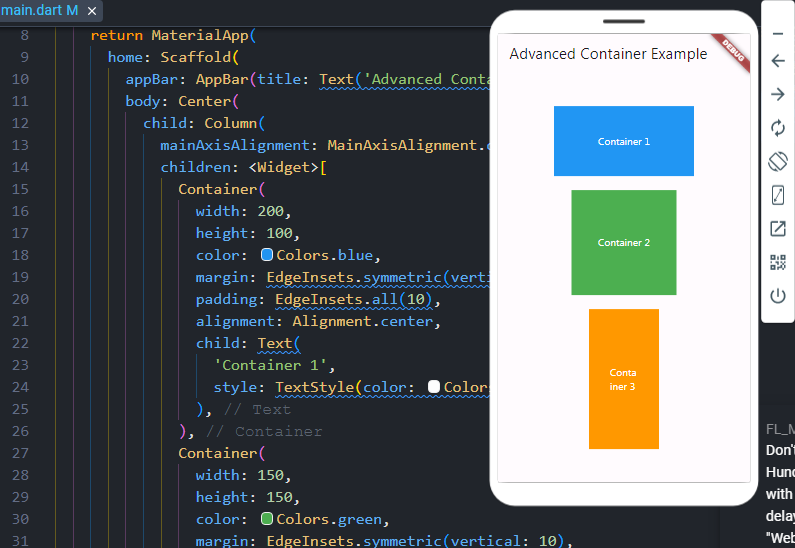The image size is (795, 548).
Task: Click 'height: 100,' on line 17
Action: pyautogui.click(x=248, y=233)
